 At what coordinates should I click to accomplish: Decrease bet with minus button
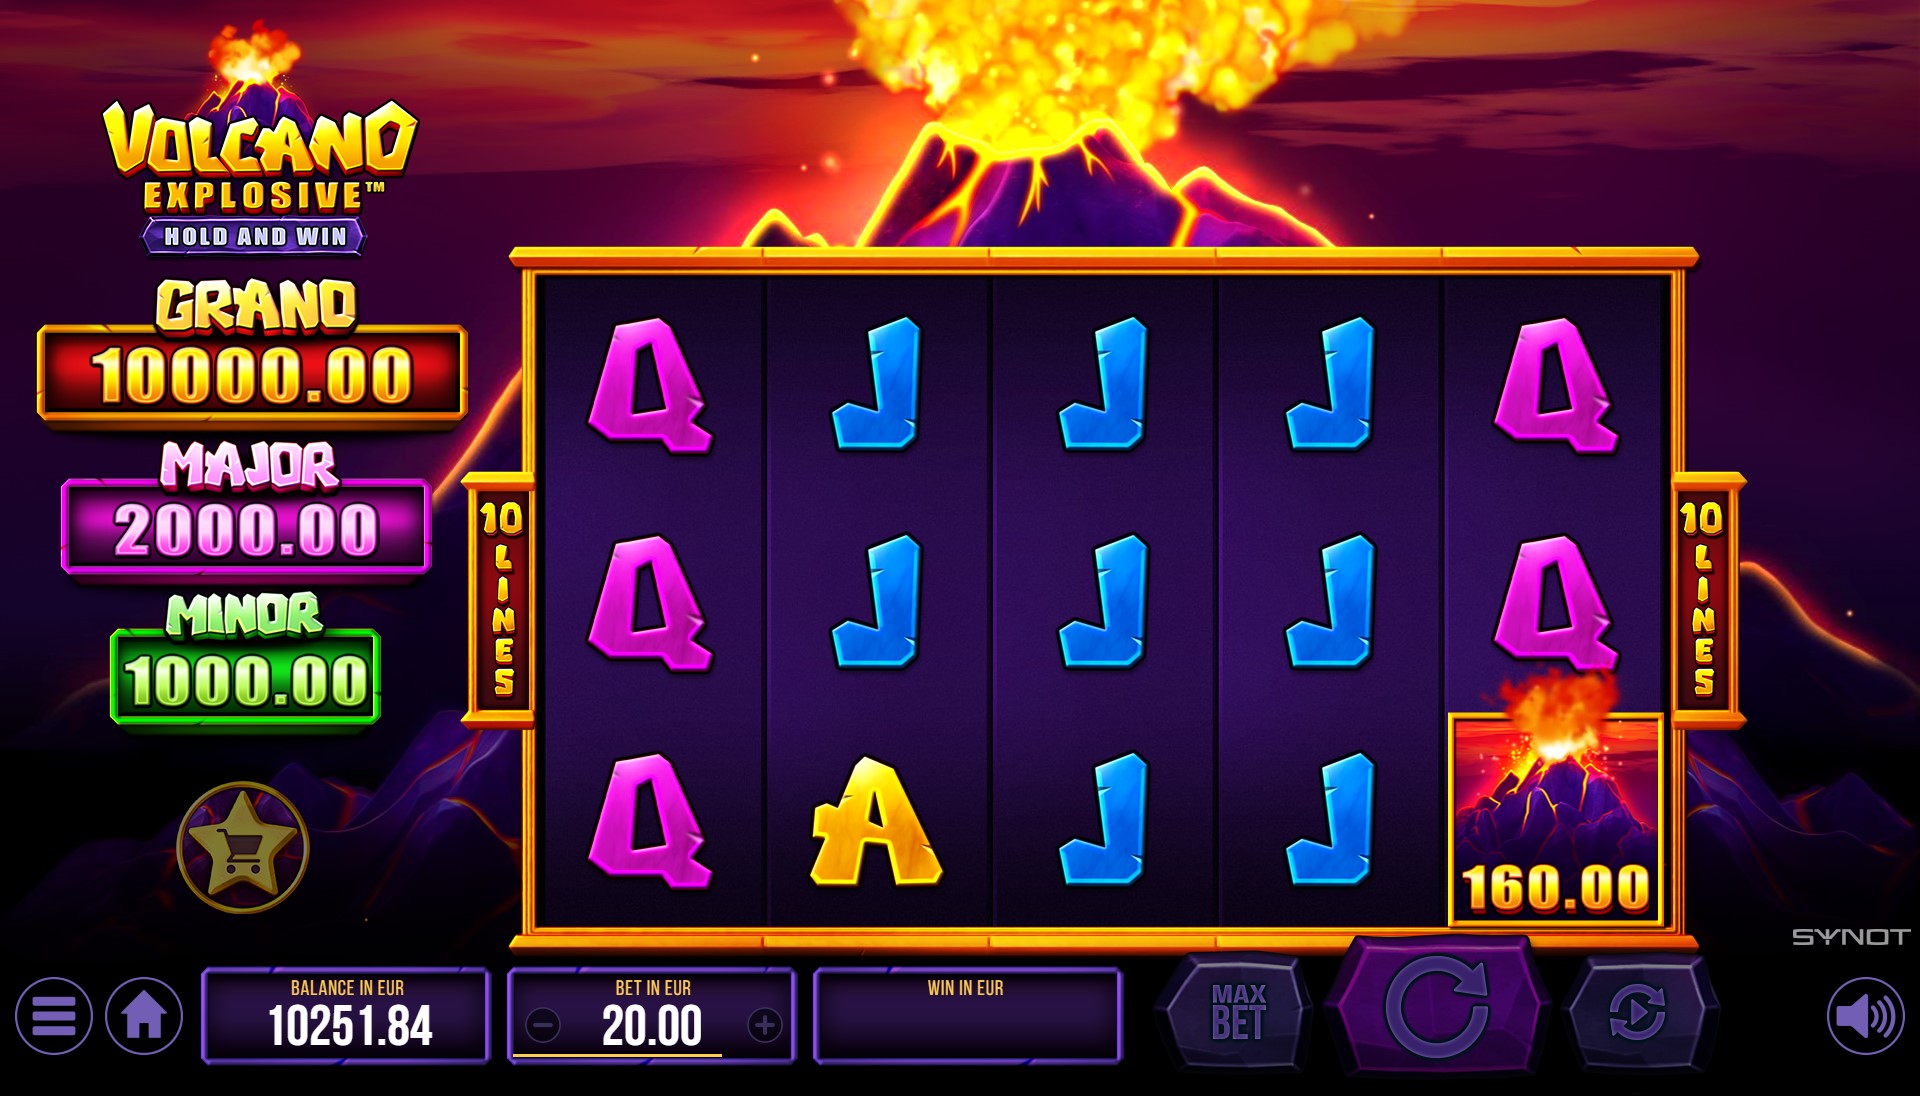(543, 1025)
